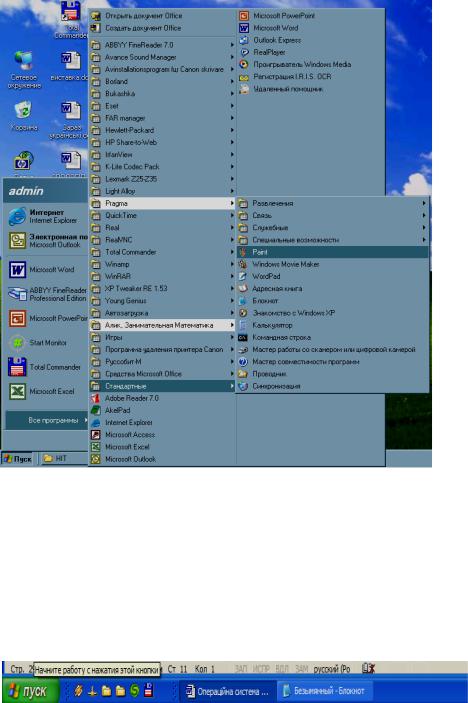
Task: Expand the Игры folder
Action: 162,337
